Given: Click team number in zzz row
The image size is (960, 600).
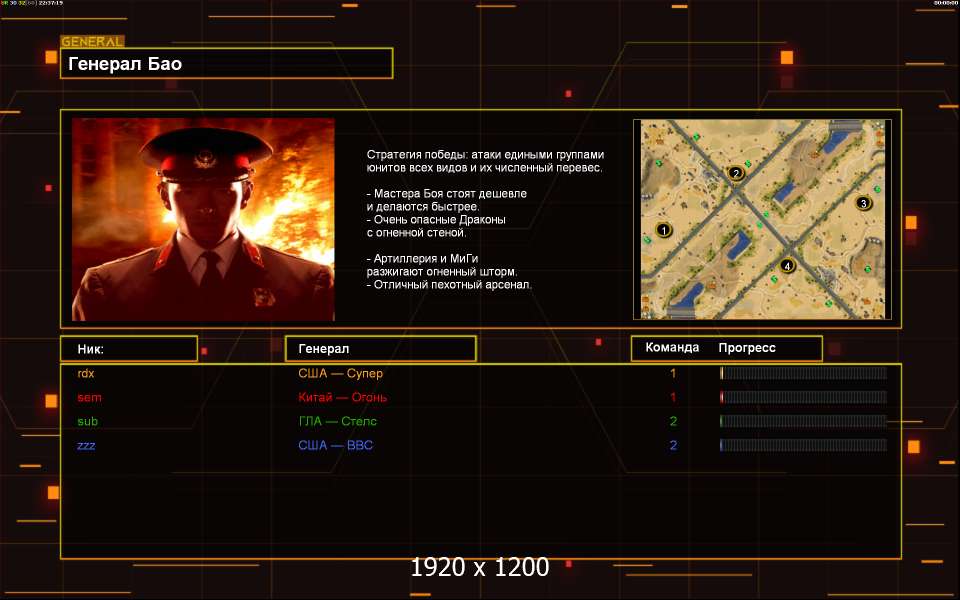Looking at the screenshot, I should coord(673,445).
